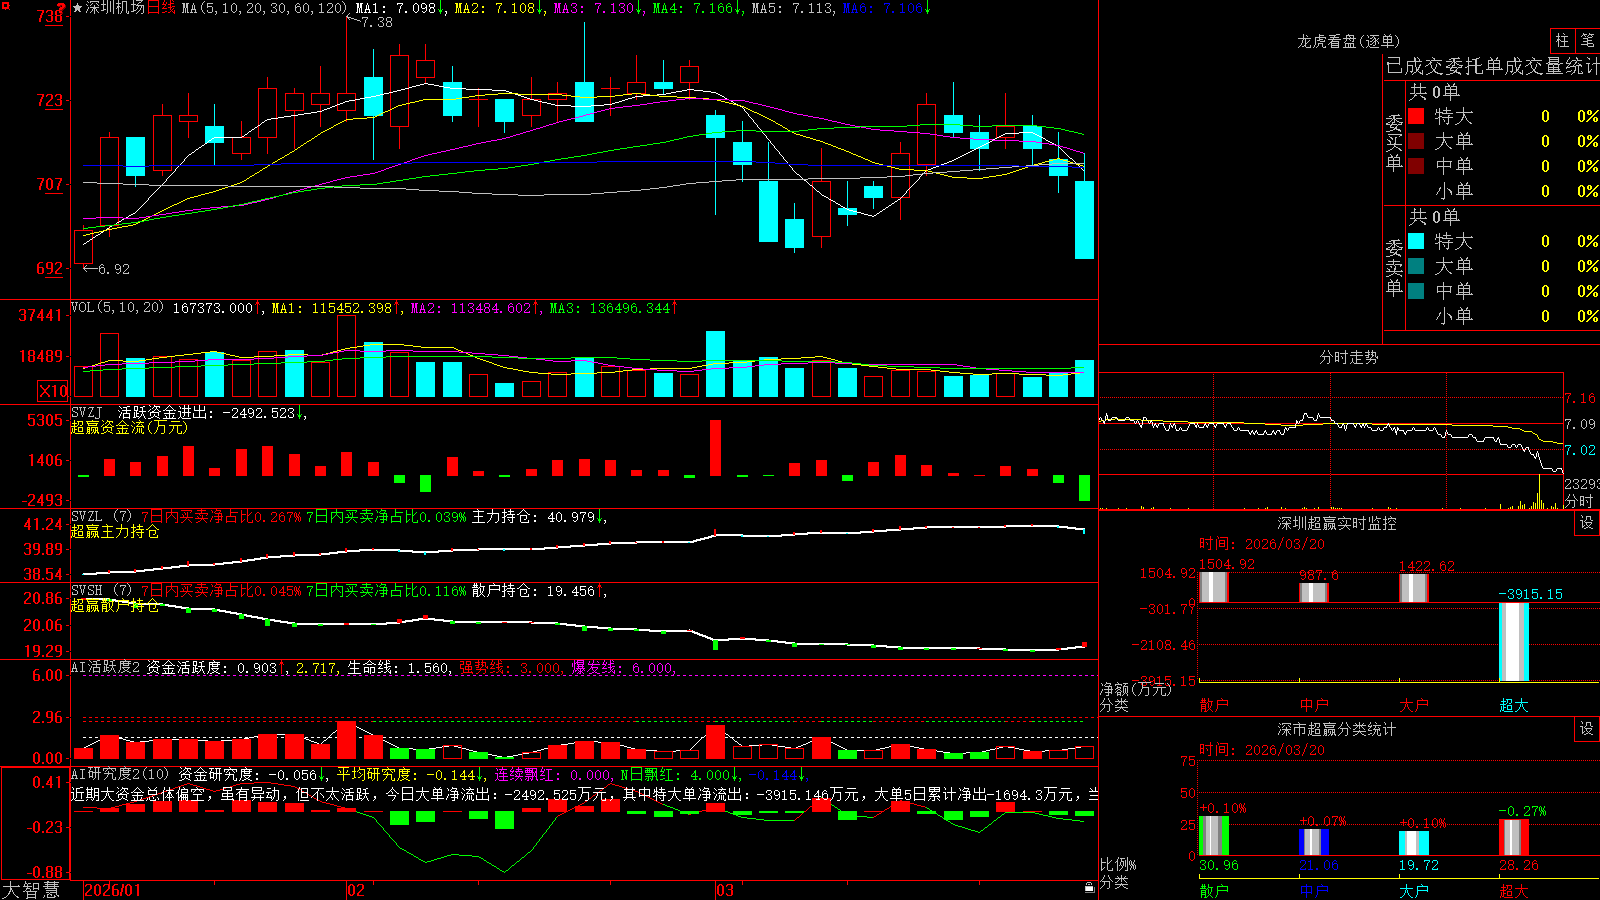Image resolution: width=1600 pixels, height=900 pixels.
Task: Click the cyan 超大 bar valued -3915.15
Action: (1514, 641)
